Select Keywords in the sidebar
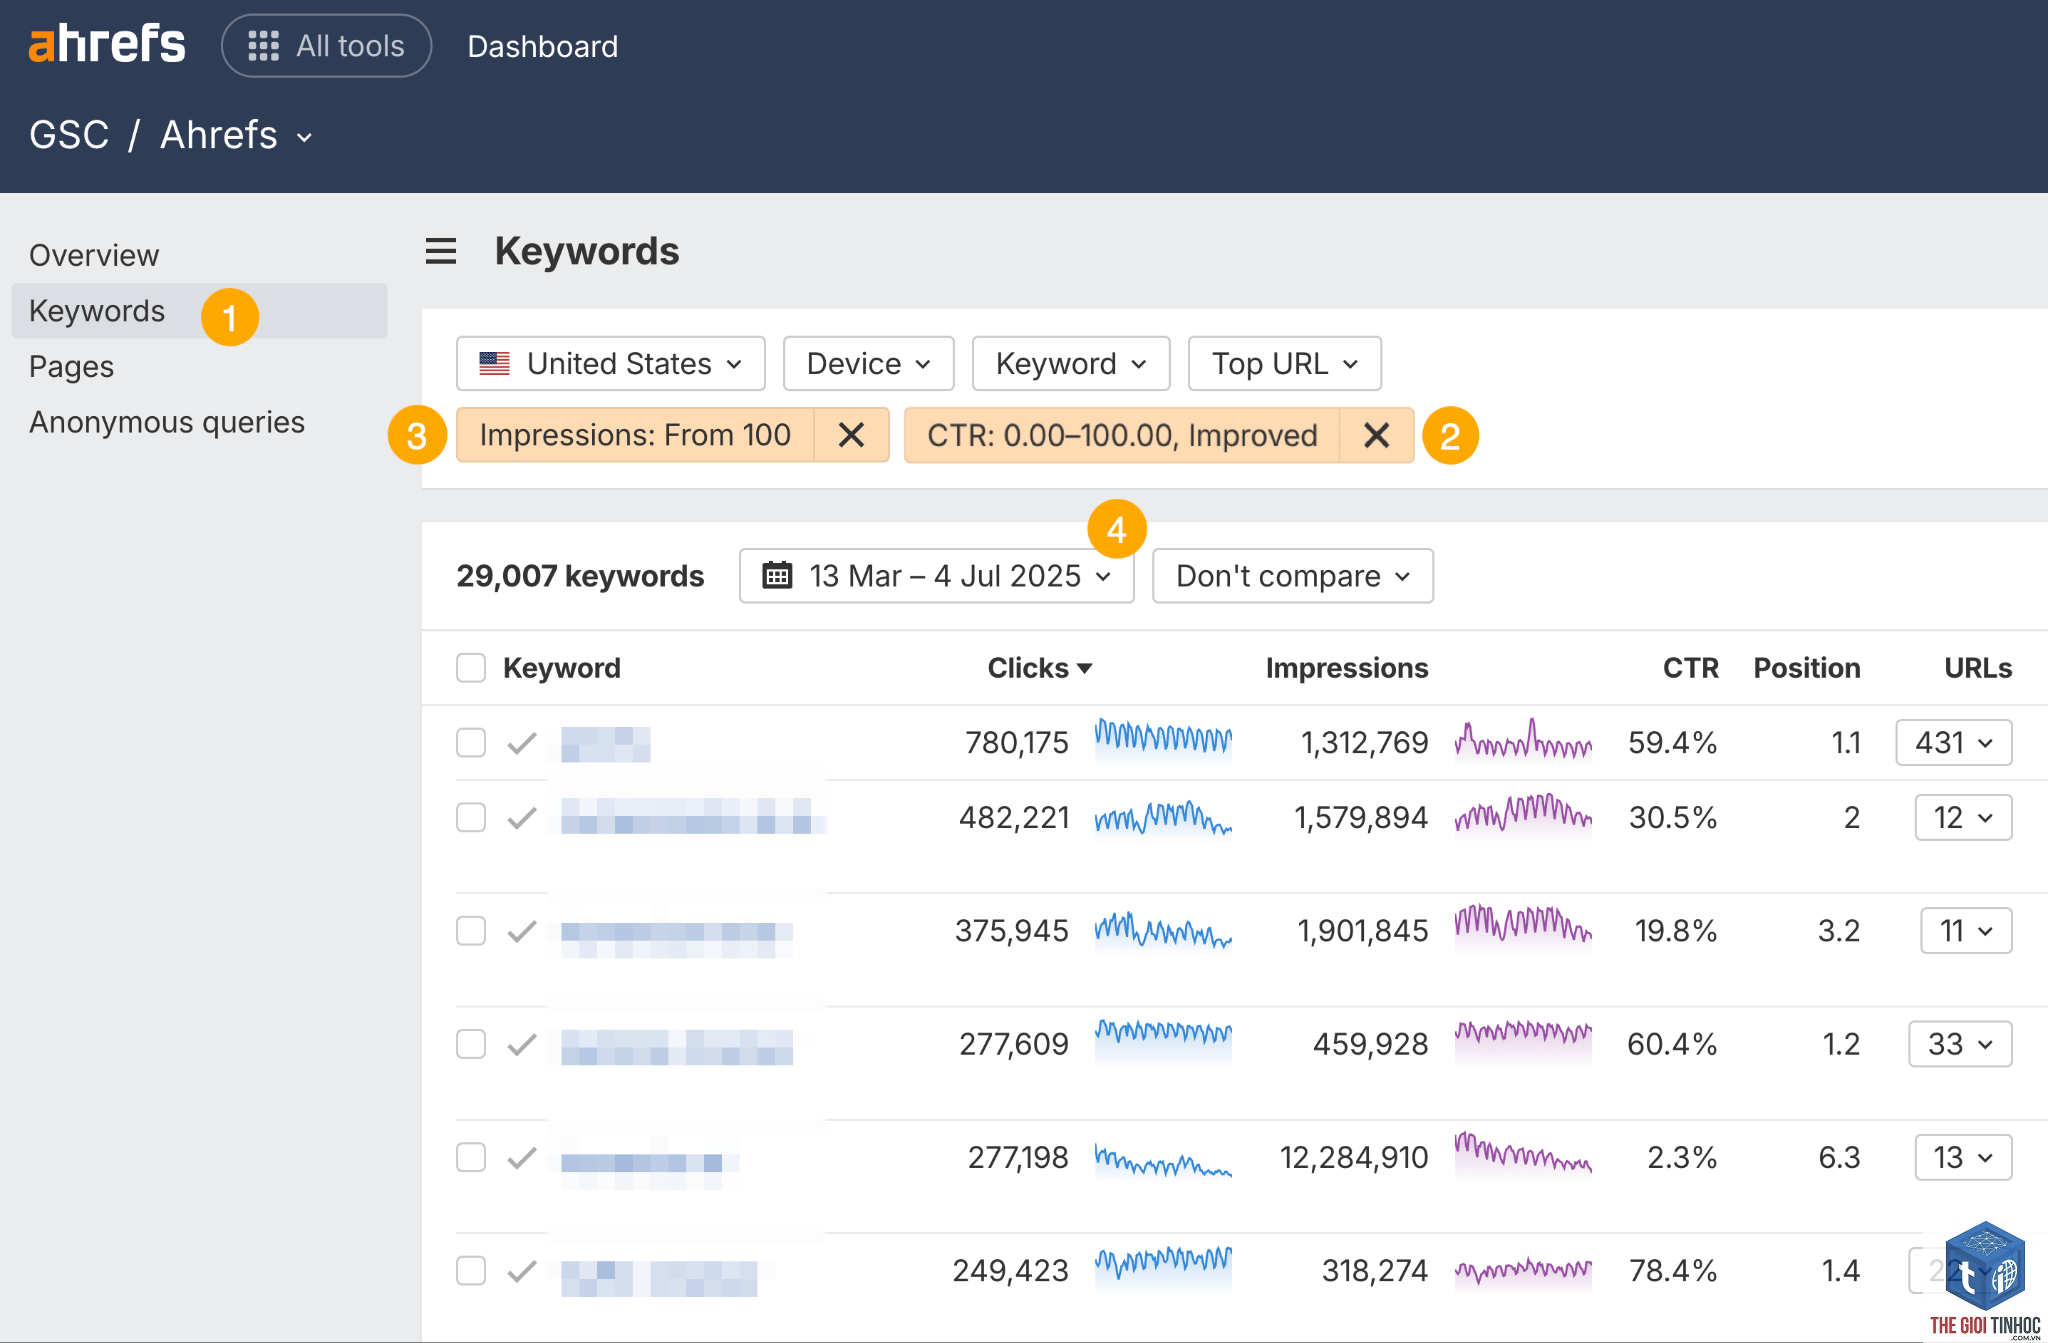The width and height of the screenshot is (2048, 1343). pos(199,311)
